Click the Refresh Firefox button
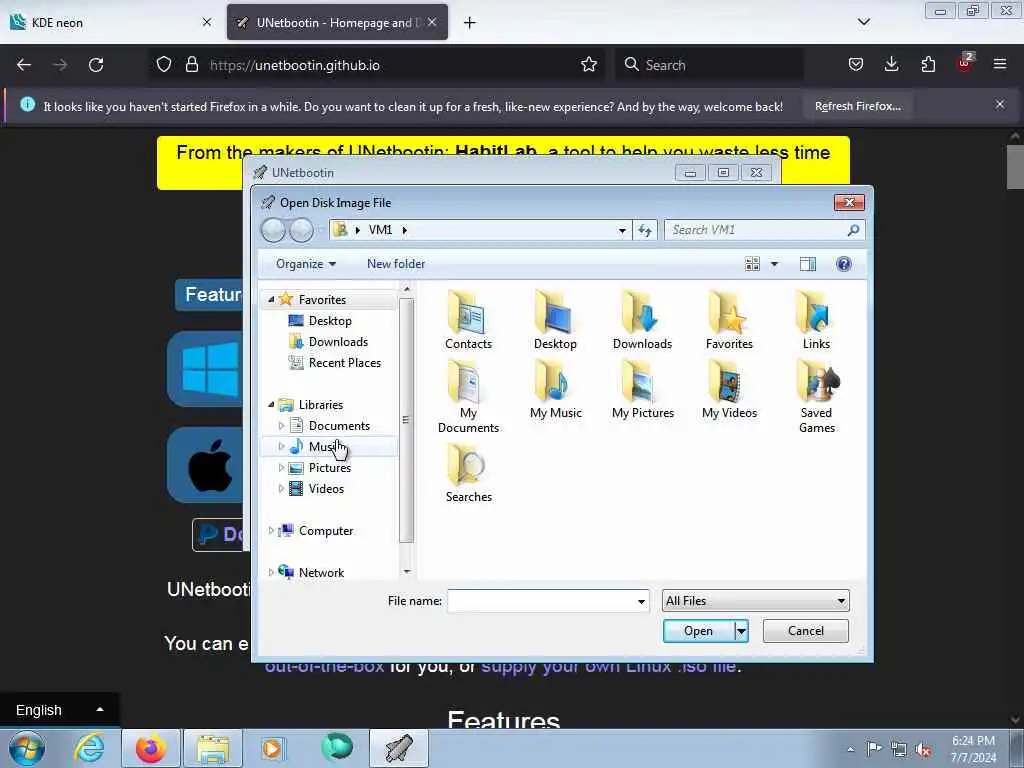Screen dimensions: 1024x768 (x=857, y=106)
